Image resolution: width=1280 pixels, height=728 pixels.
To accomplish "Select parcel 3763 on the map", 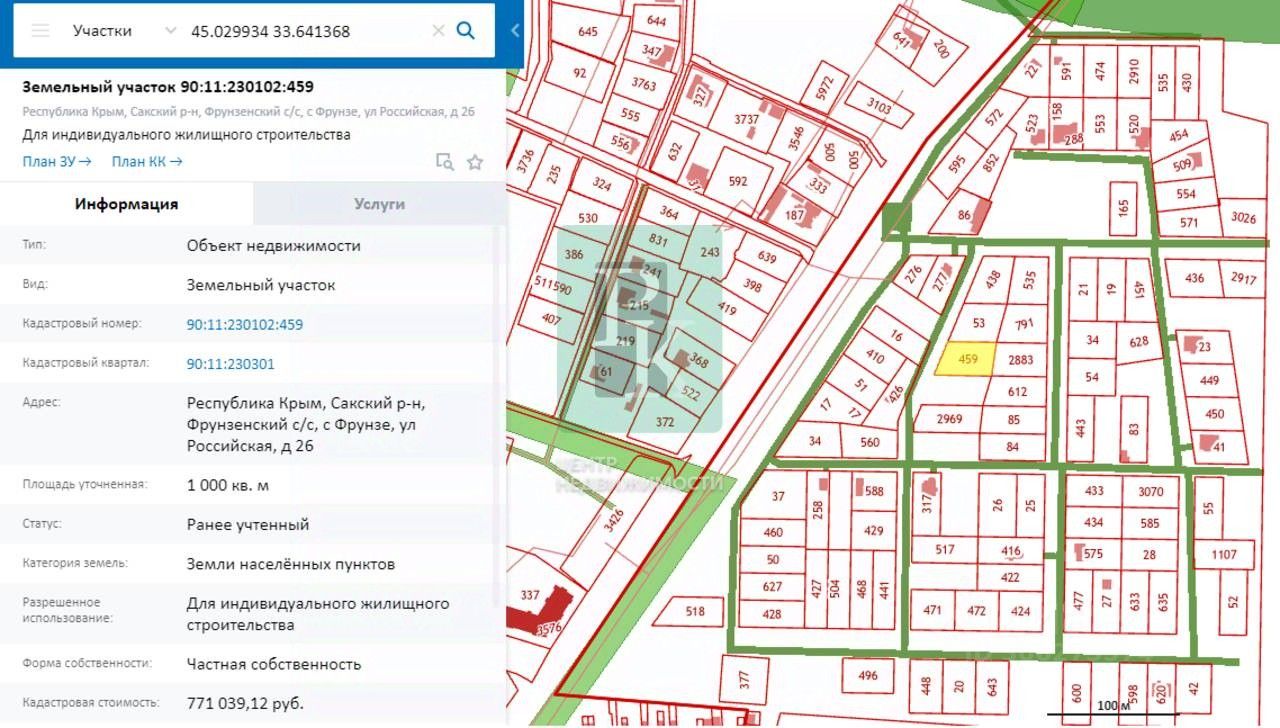I will tap(645, 85).
